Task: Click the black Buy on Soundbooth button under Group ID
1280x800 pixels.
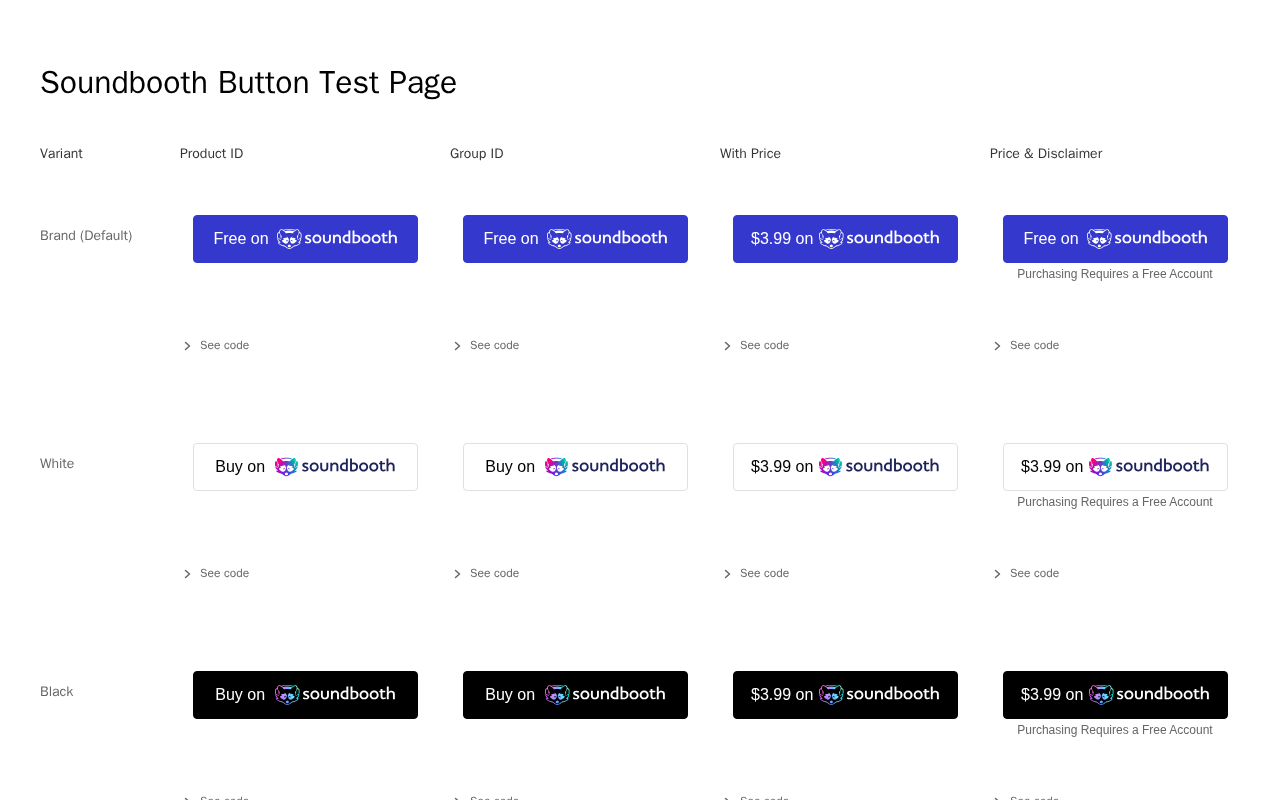Action: 575,695
